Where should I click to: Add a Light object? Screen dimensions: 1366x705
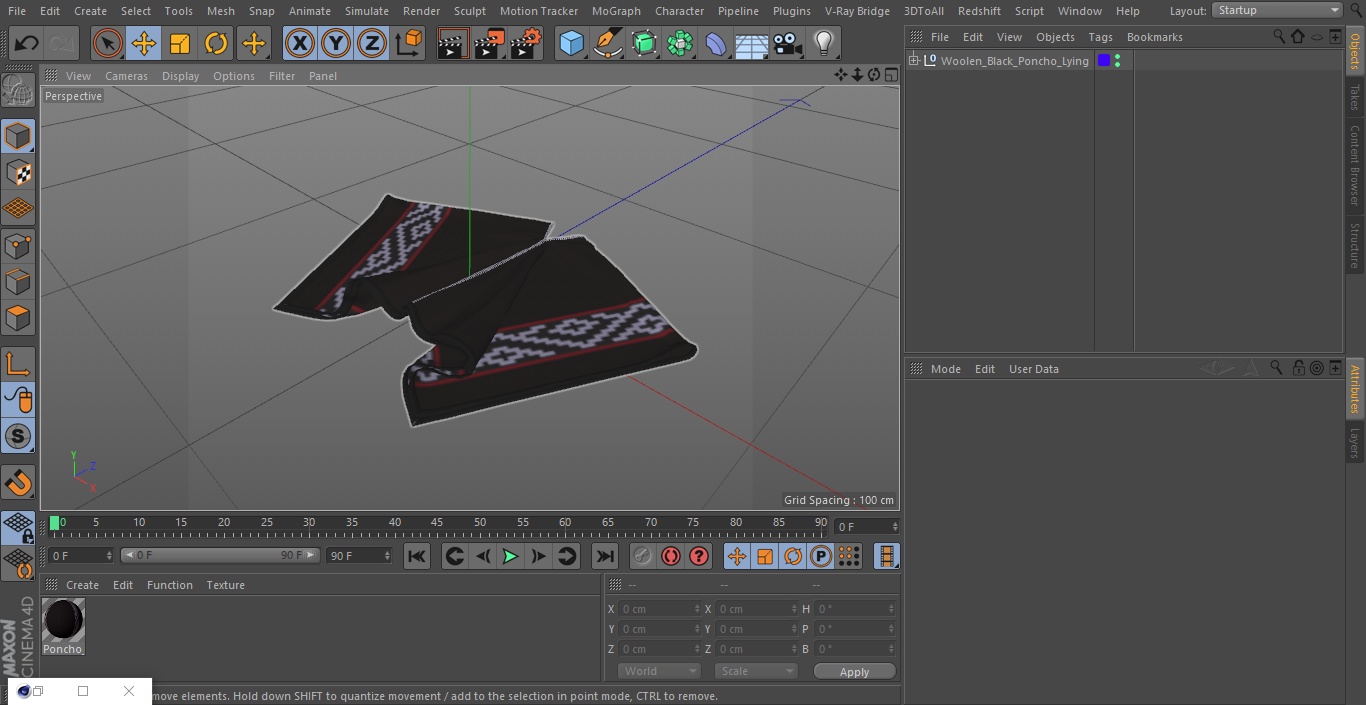pos(824,43)
